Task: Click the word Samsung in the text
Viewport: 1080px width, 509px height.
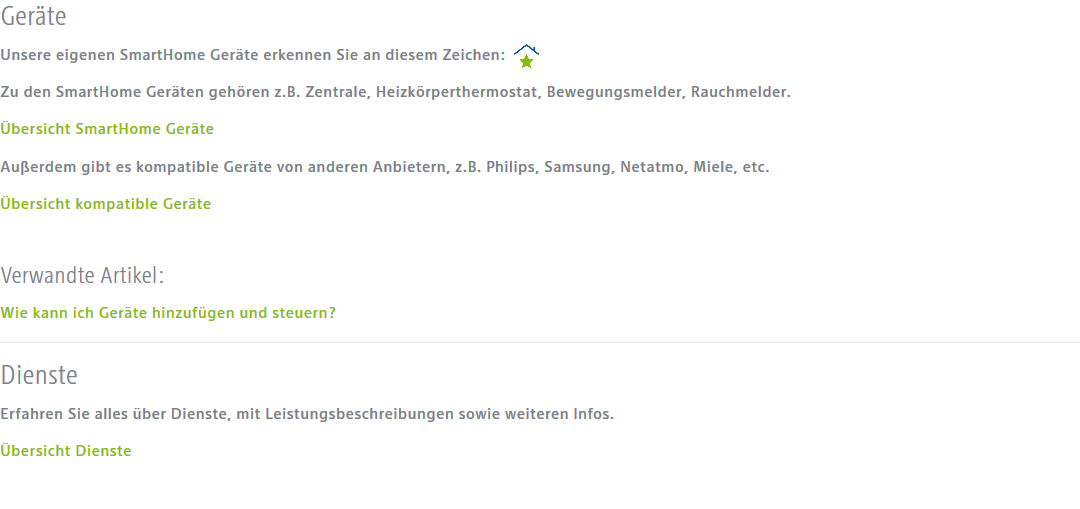Action: 578,167
